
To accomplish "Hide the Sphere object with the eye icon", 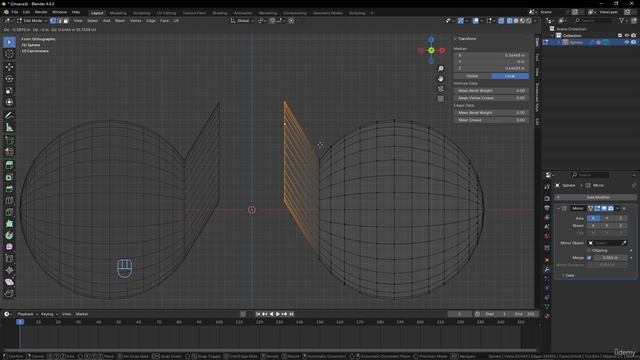I will tap(627, 42).
